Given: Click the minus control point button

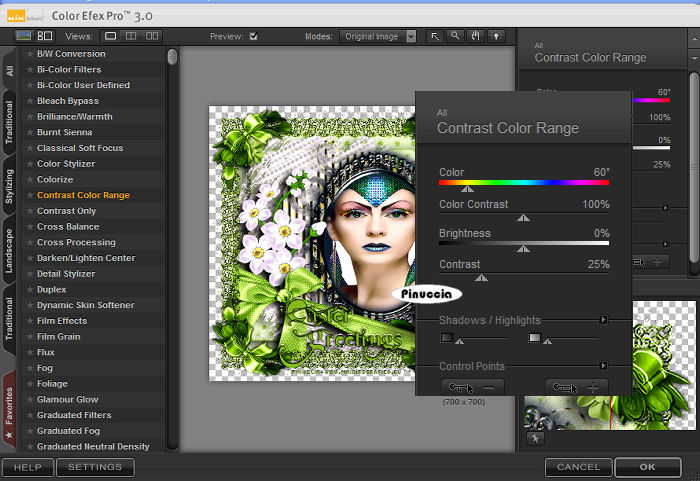Looking at the screenshot, I should (473, 387).
